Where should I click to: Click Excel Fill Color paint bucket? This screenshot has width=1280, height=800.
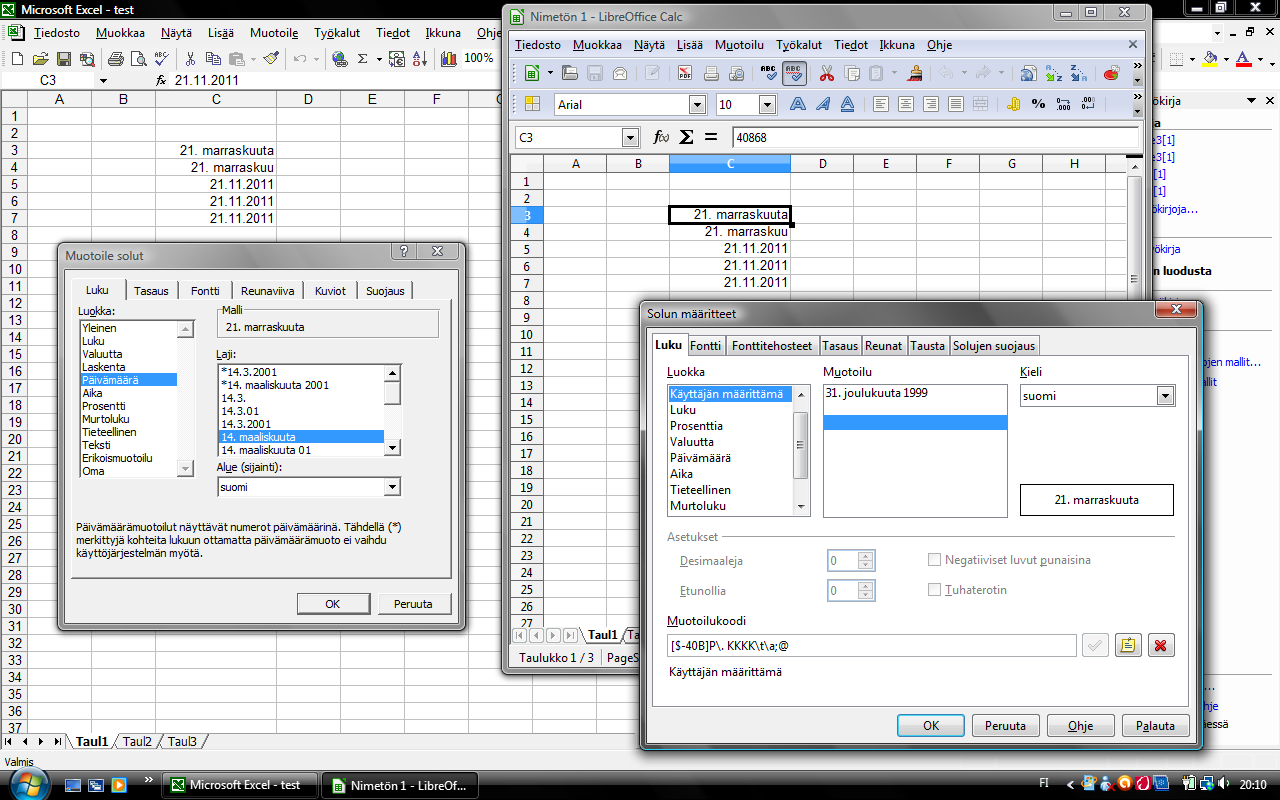pos(1210,59)
